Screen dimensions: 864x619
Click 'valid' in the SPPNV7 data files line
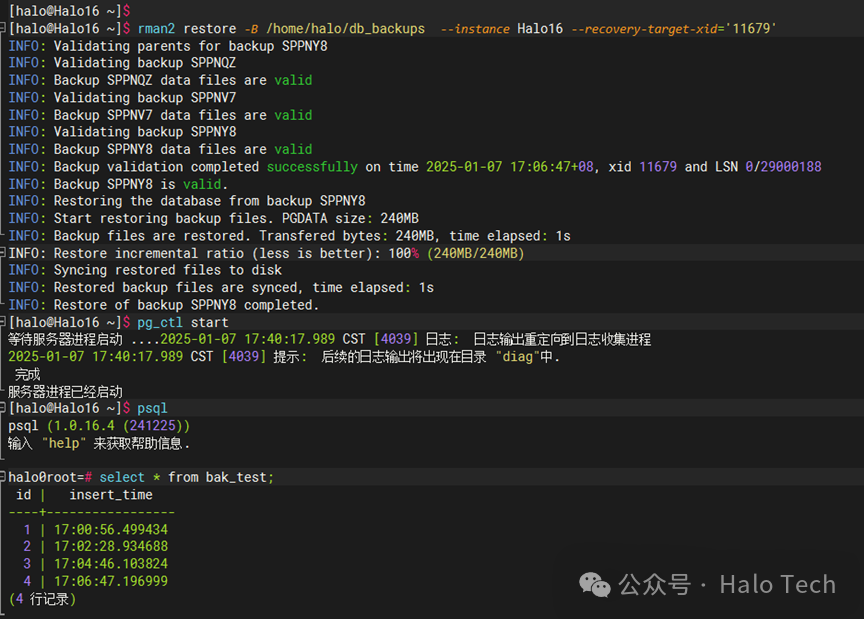click(x=293, y=115)
